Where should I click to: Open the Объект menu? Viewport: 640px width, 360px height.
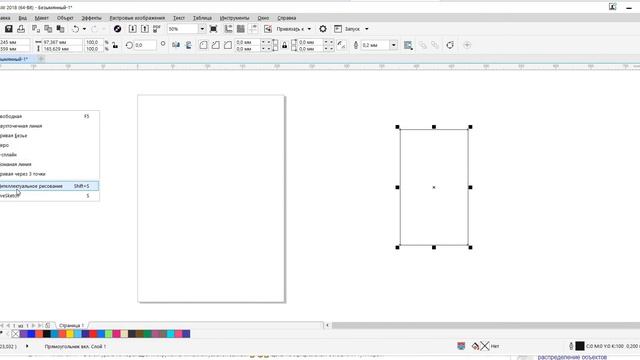(65, 18)
